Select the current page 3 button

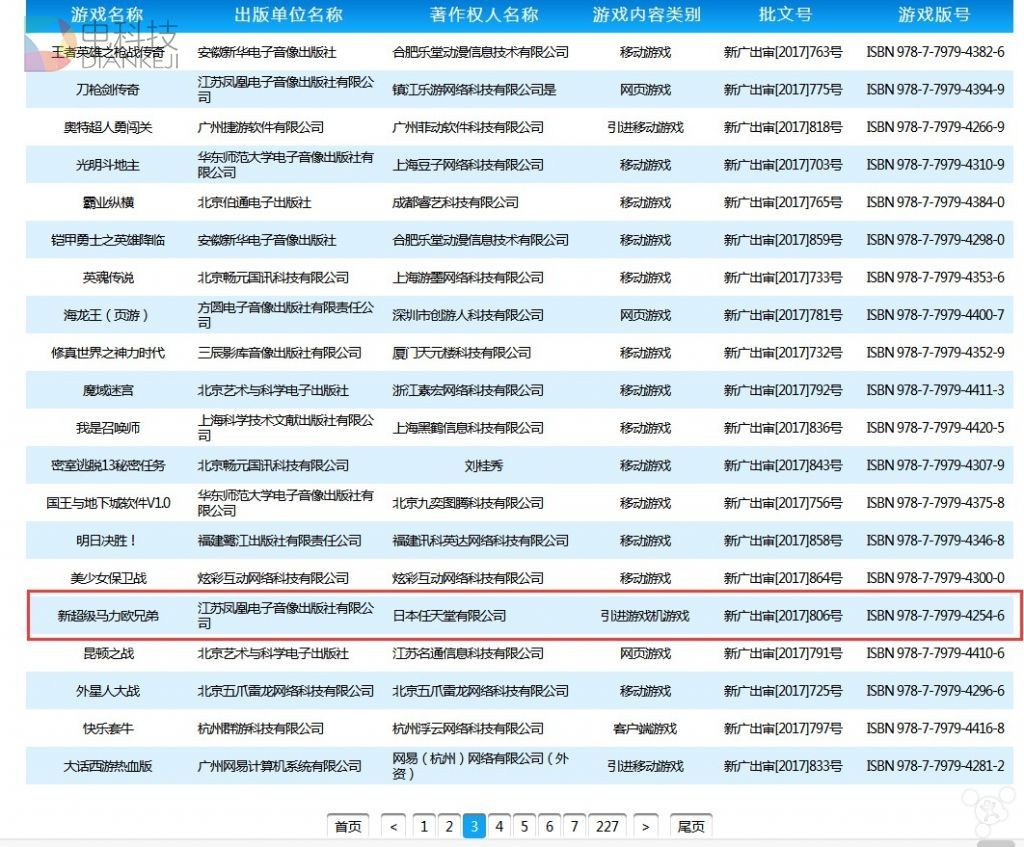[x=474, y=826]
